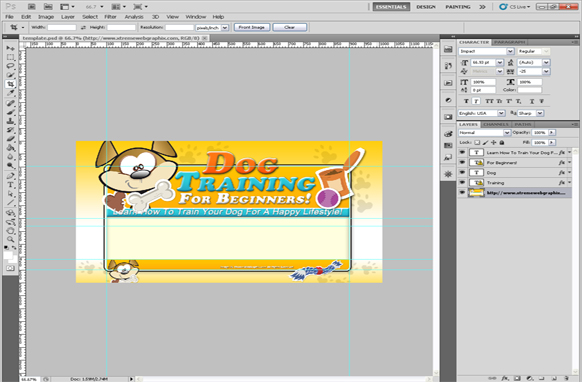This screenshot has width=582, height=382.
Task: Swap foreground and background colors
Action: [x=14, y=248]
